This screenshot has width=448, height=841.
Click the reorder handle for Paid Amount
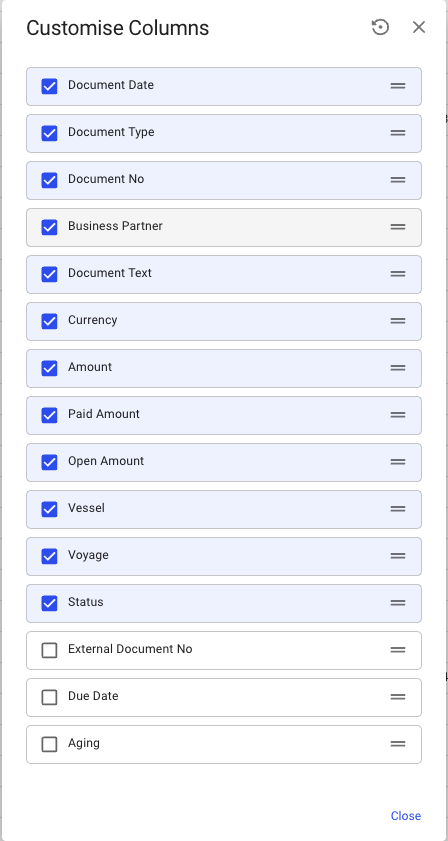click(x=398, y=415)
